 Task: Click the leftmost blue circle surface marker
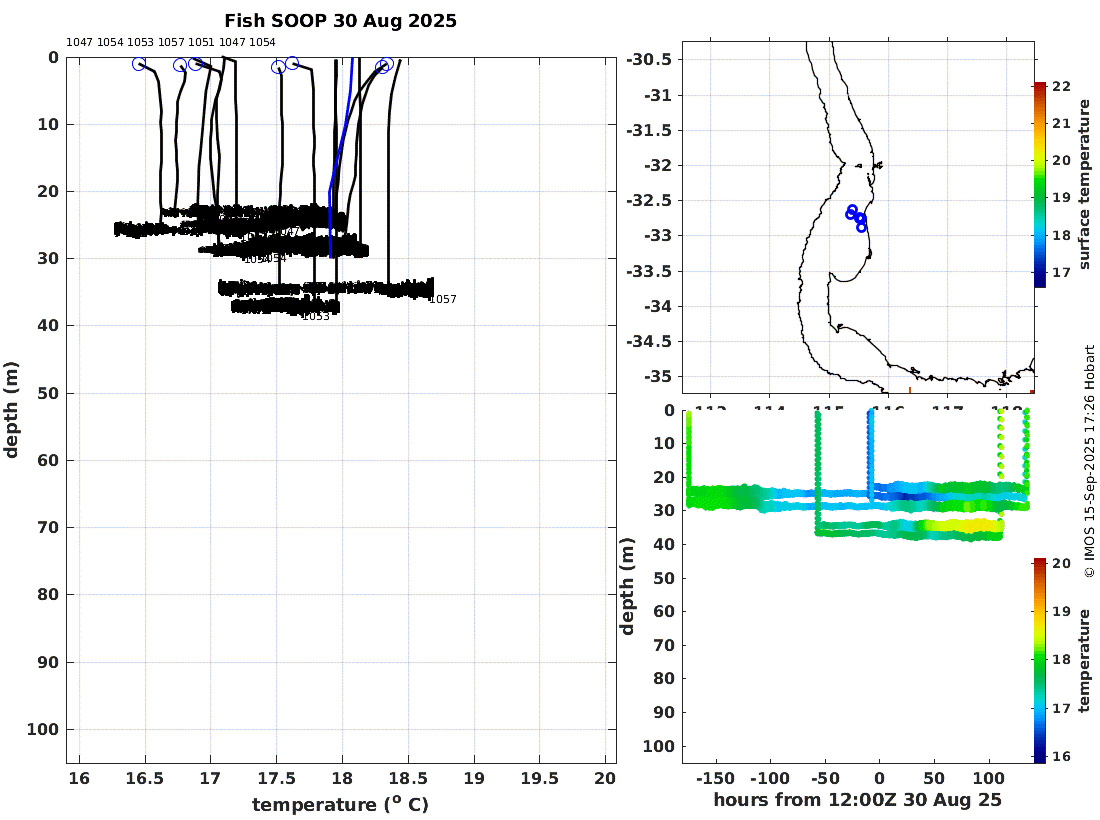click(139, 64)
